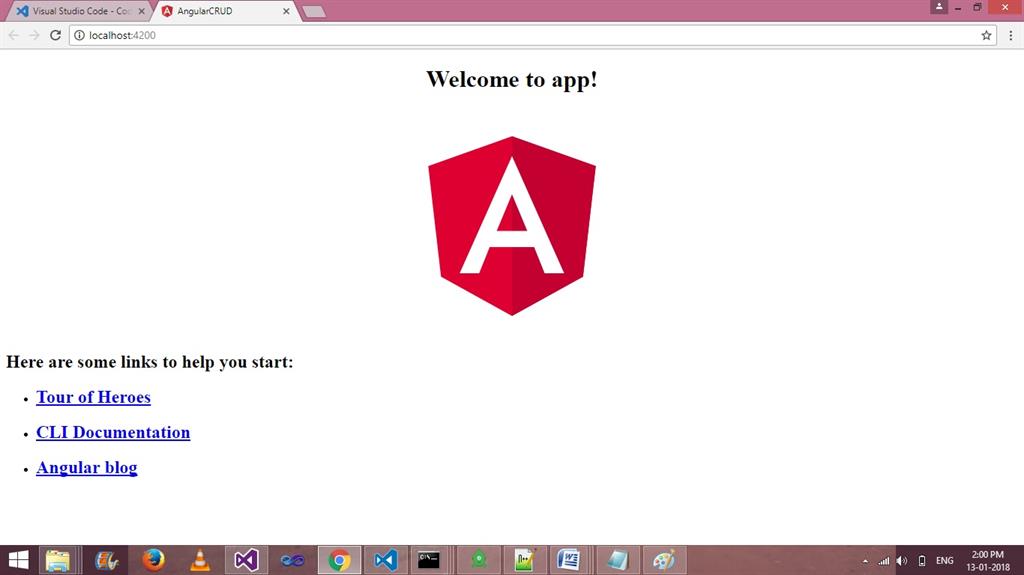The image size is (1024, 575).
Task: Open a new browser tab
Action: coord(314,12)
